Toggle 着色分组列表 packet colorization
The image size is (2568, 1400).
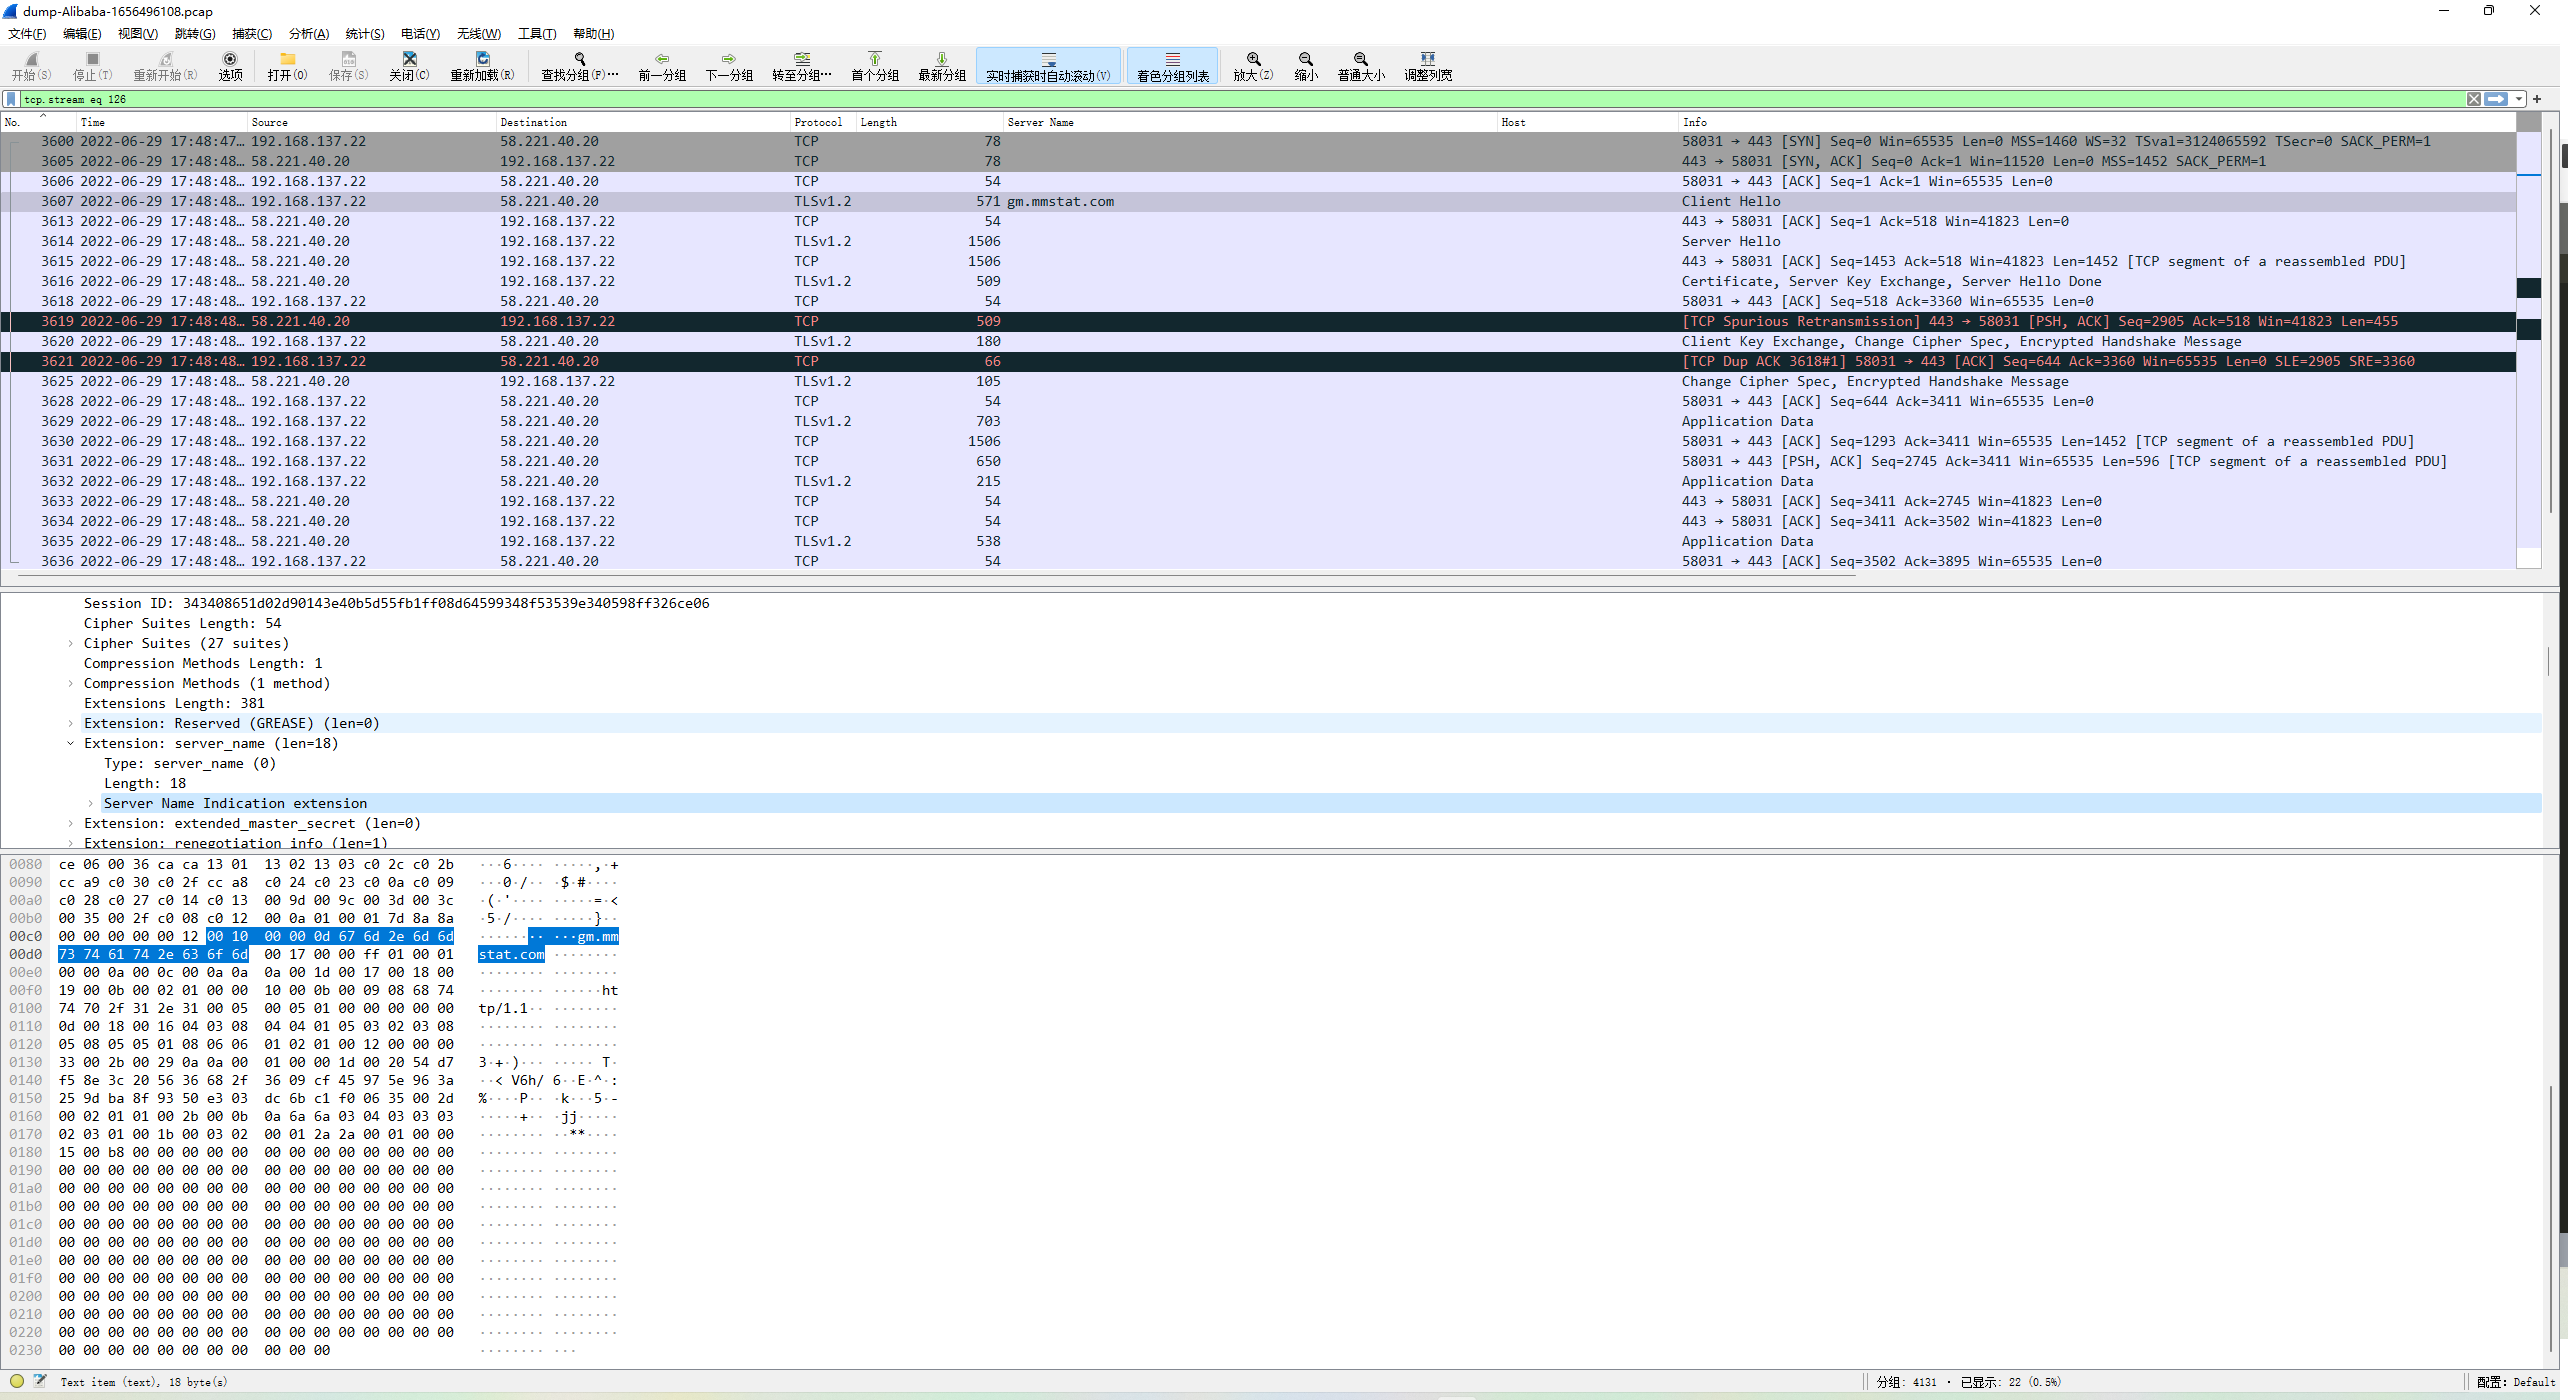(x=1173, y=65)
